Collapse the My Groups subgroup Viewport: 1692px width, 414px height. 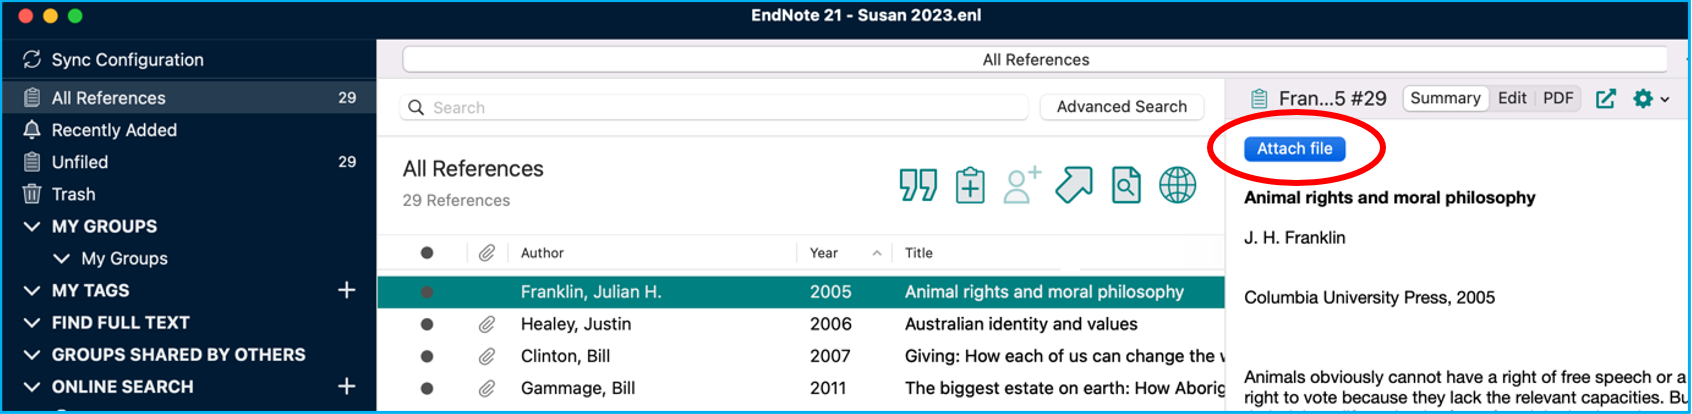pyautogui.click(x=62, y=258)
